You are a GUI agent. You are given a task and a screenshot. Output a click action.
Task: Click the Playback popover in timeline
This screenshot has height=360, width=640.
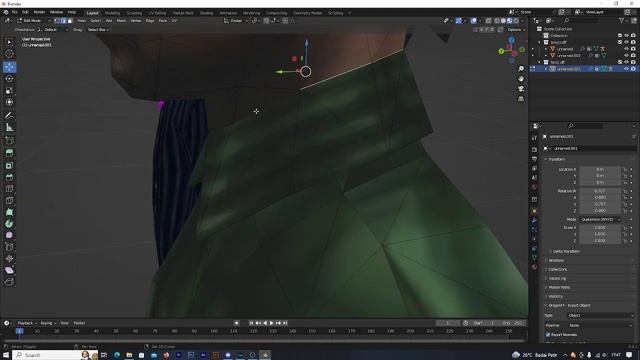pos(27,323)
